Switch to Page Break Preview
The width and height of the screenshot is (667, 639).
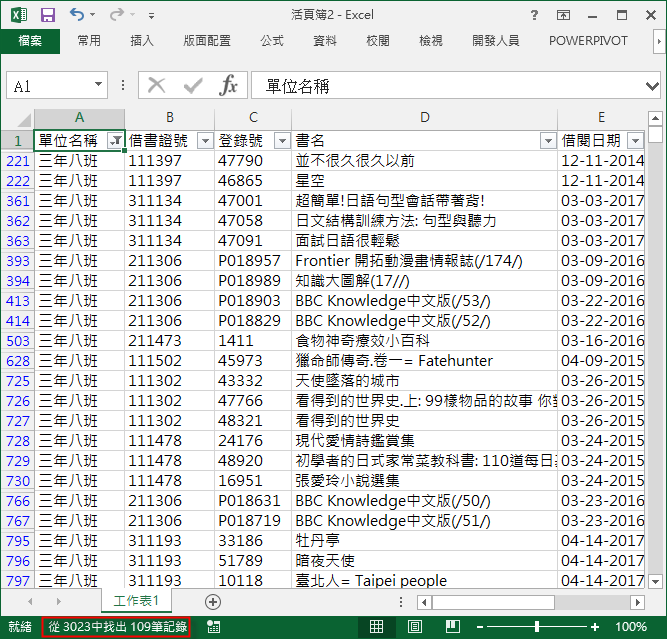point(453,627)
